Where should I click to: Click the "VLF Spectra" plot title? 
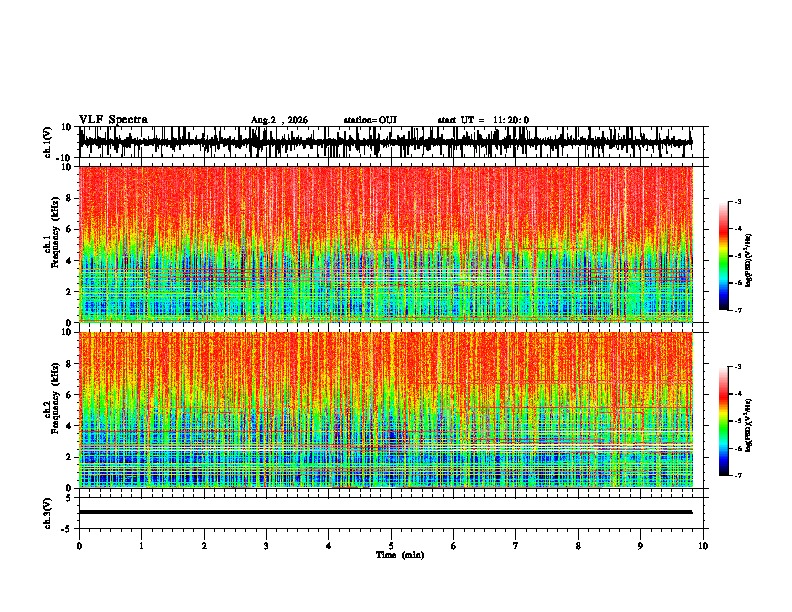(113, 119)
